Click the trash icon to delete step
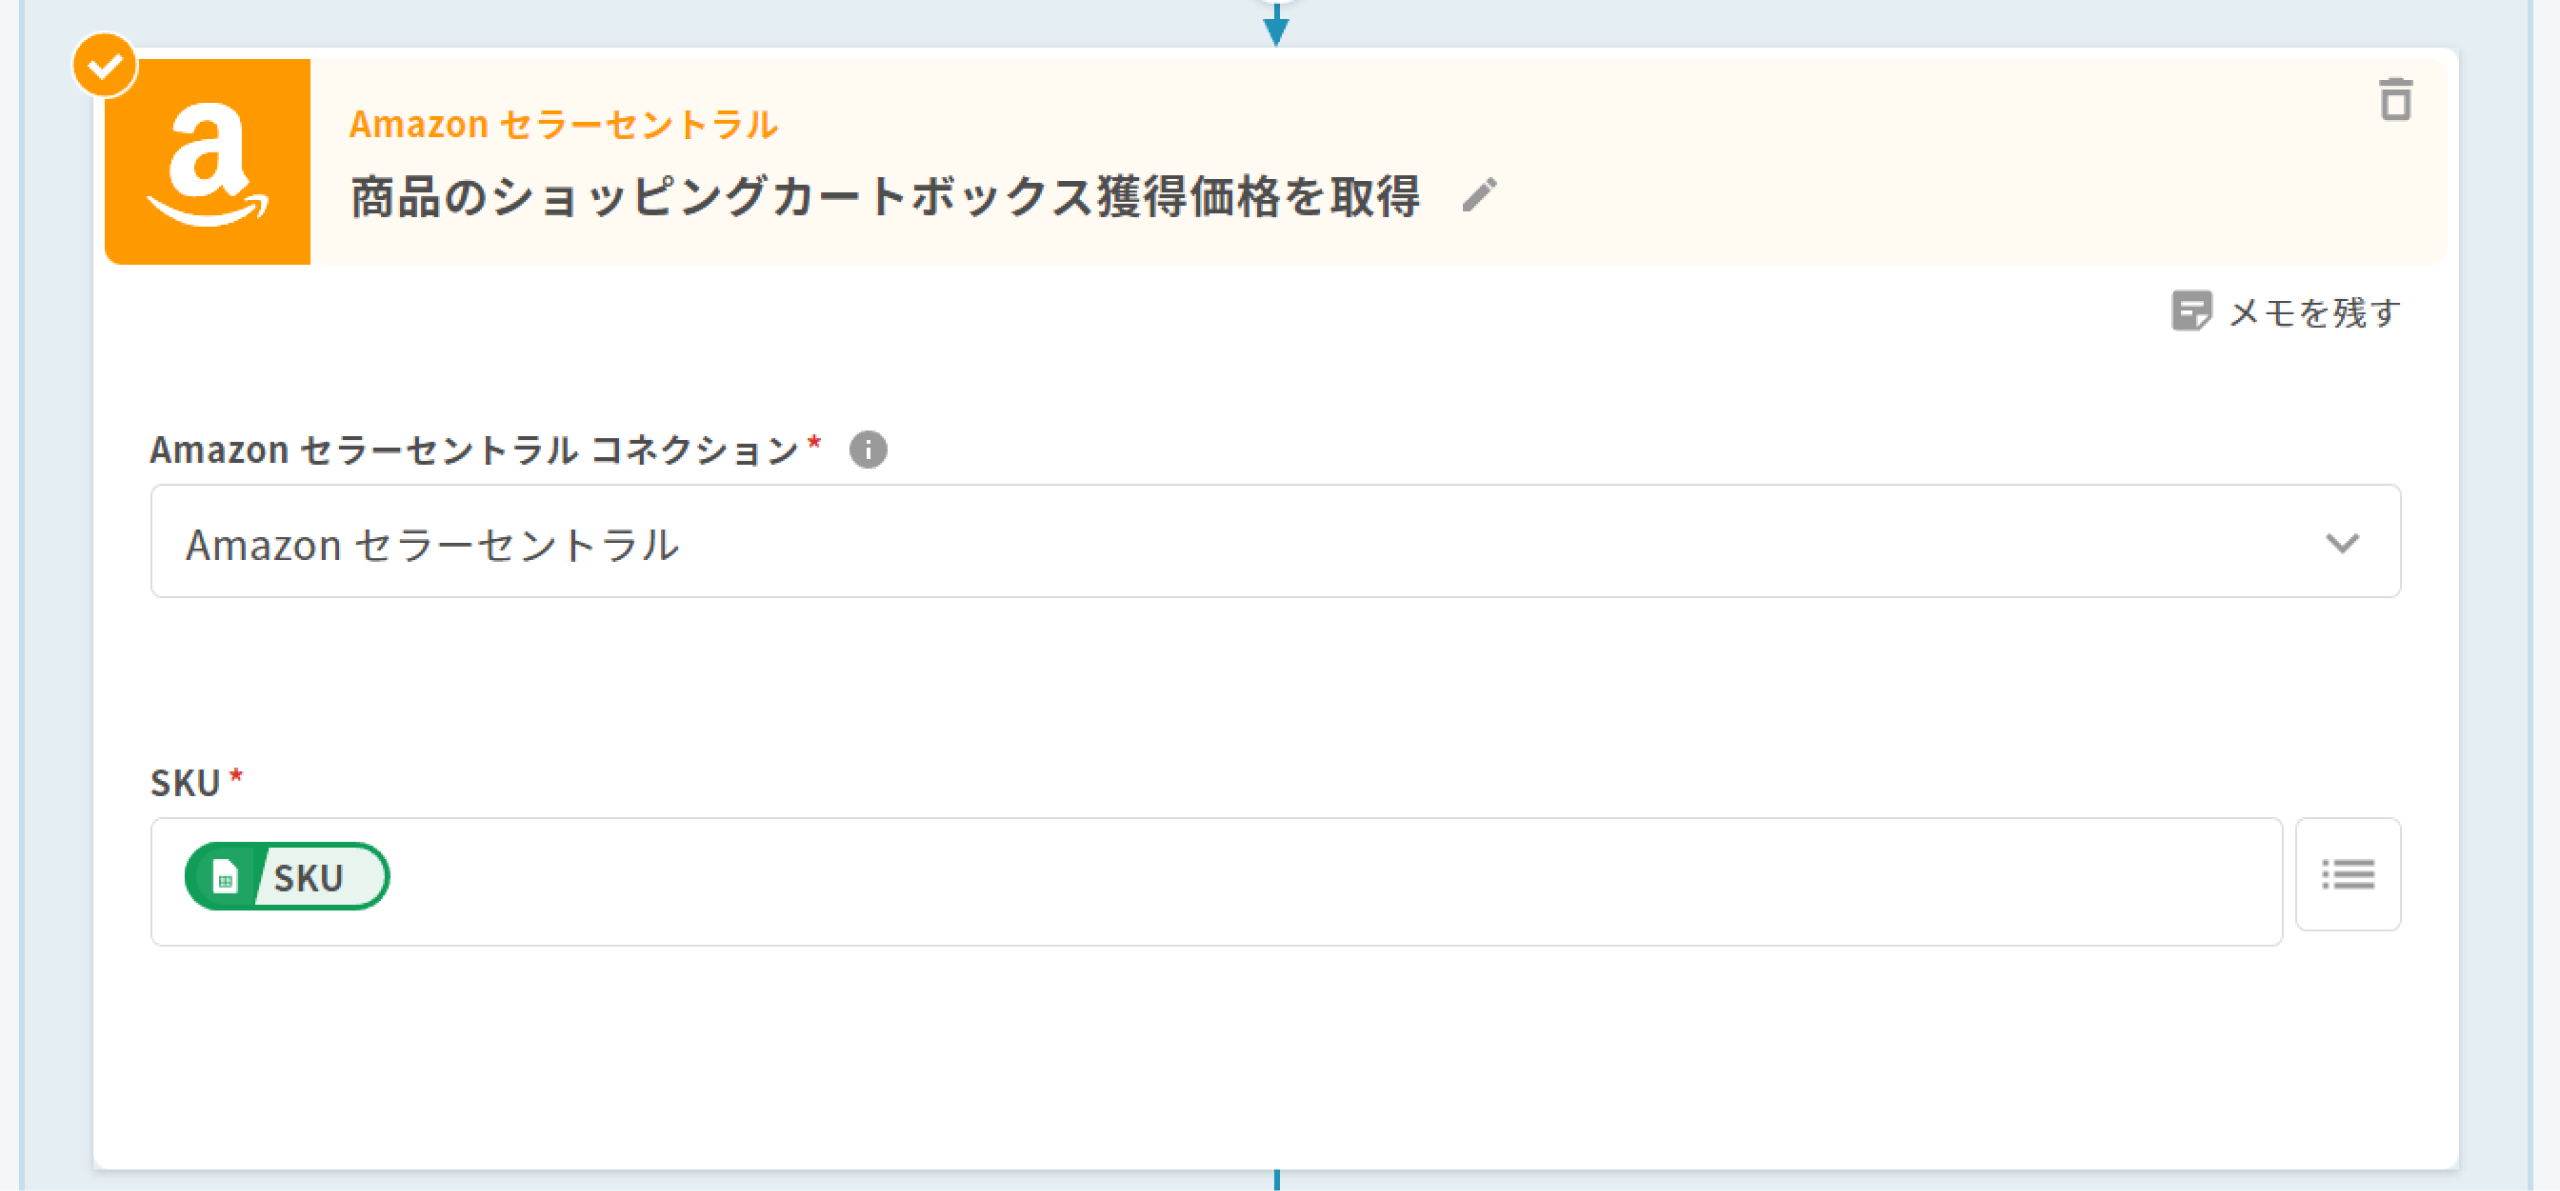This screenshot has width=2560, height=1191. (x=2395, y=100)
